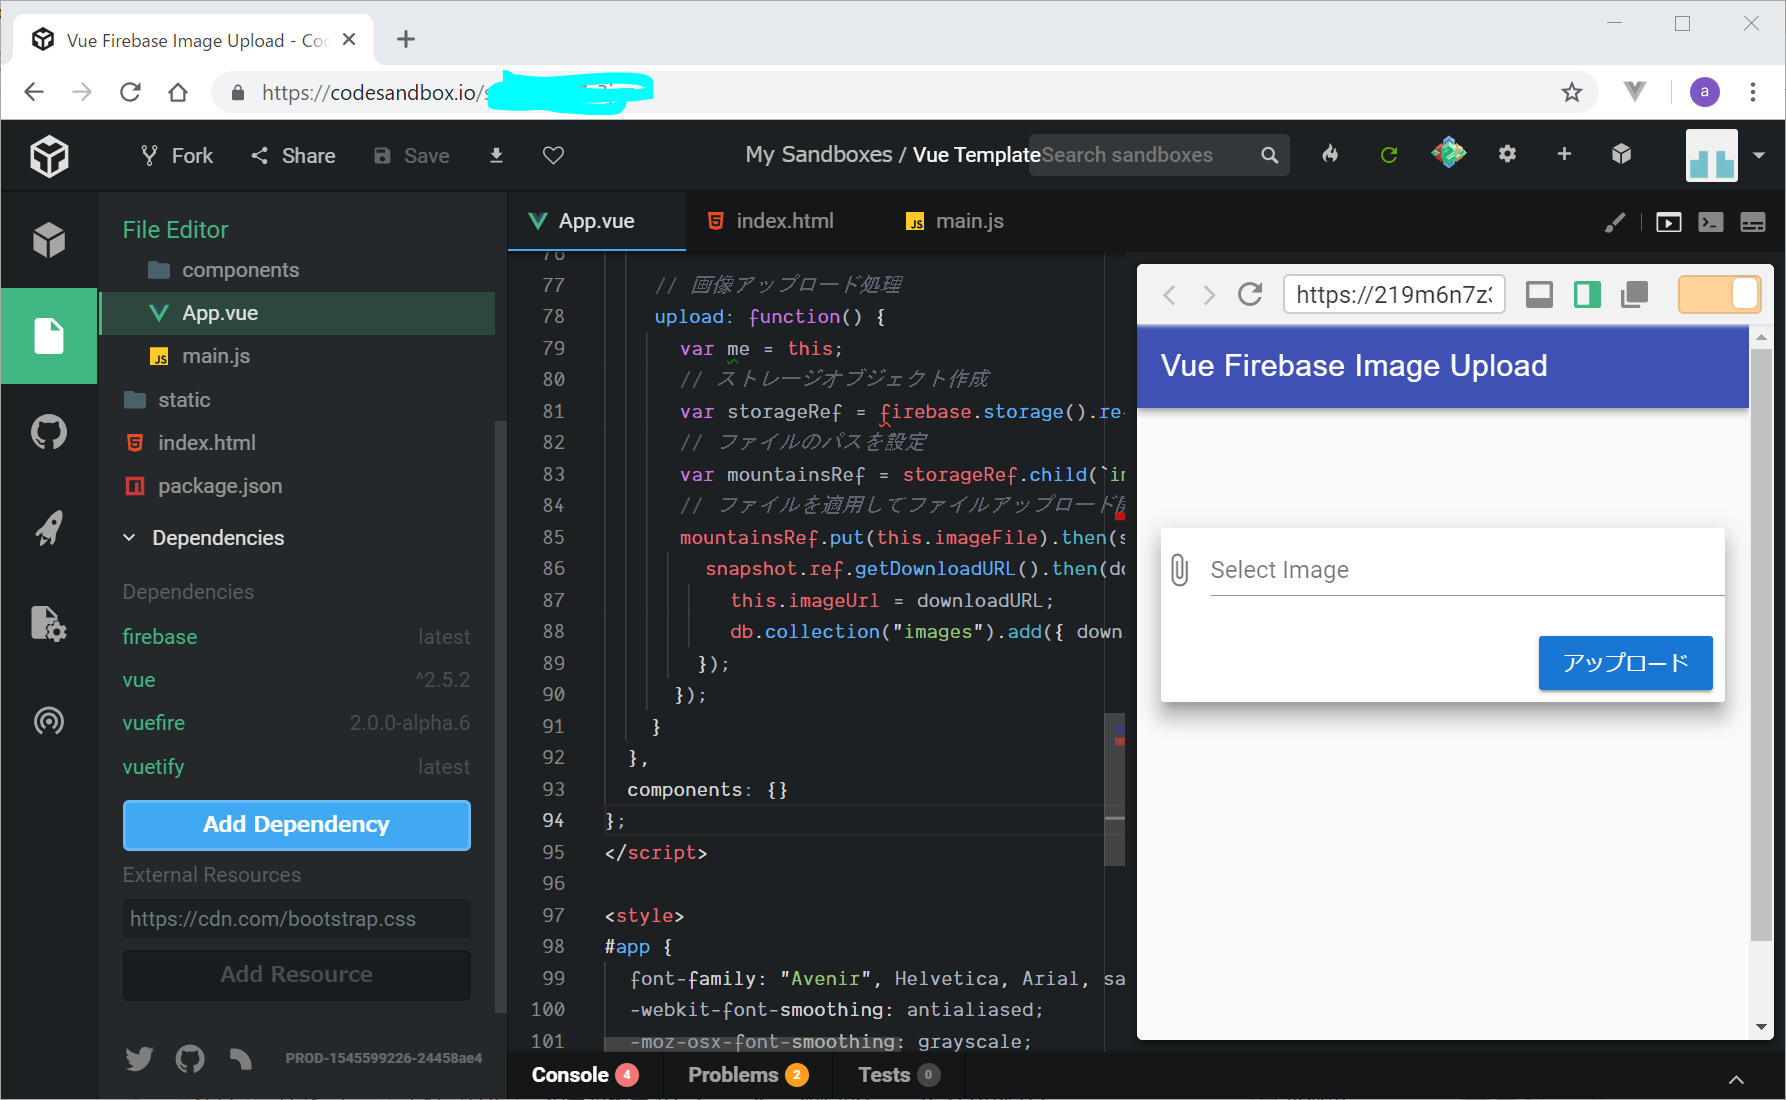Open the Deployment rocket panel
The height and width of the screenshot is (1100, 1786).
(48, 528)
